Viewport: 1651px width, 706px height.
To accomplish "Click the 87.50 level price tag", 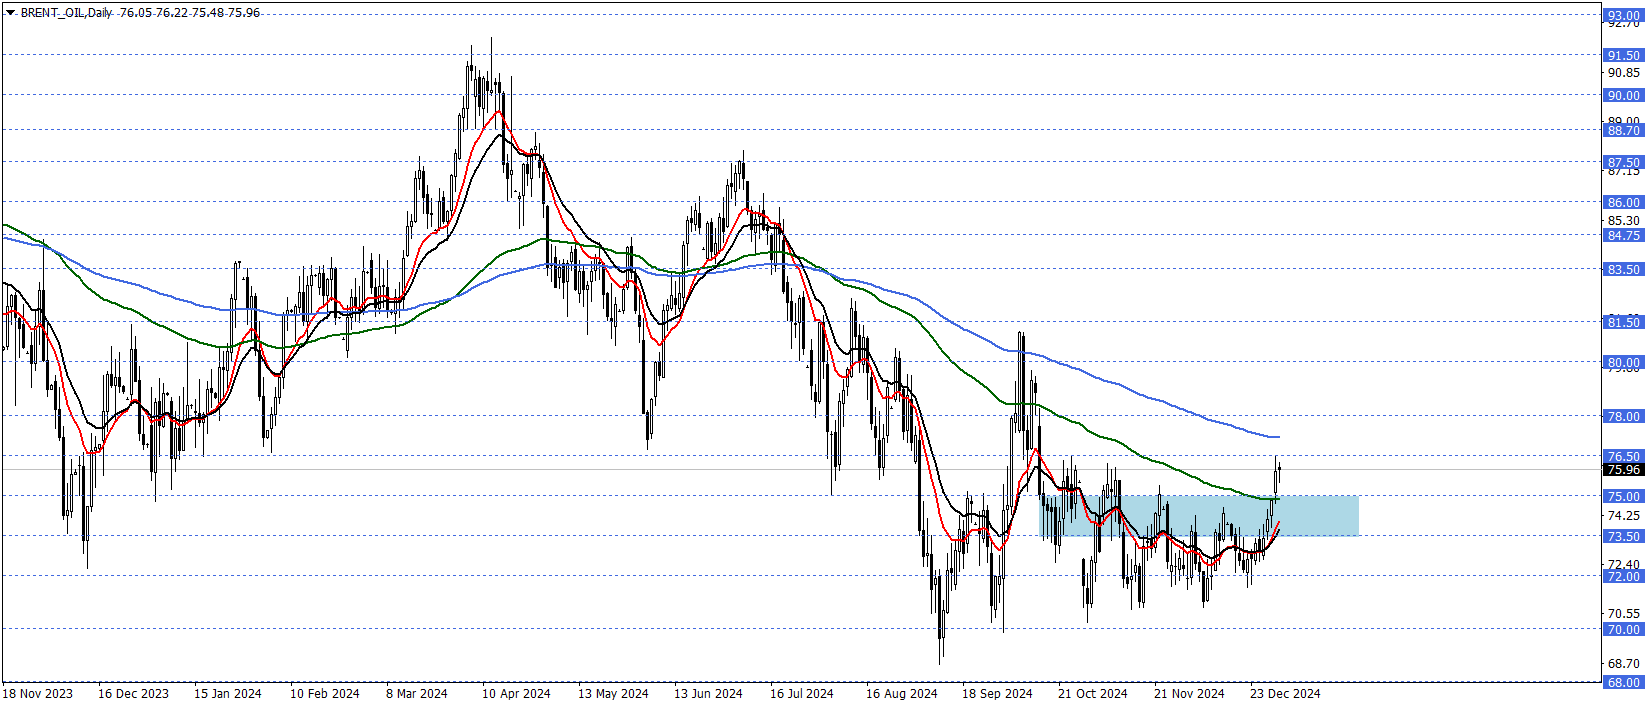I will coord(1623,162).
